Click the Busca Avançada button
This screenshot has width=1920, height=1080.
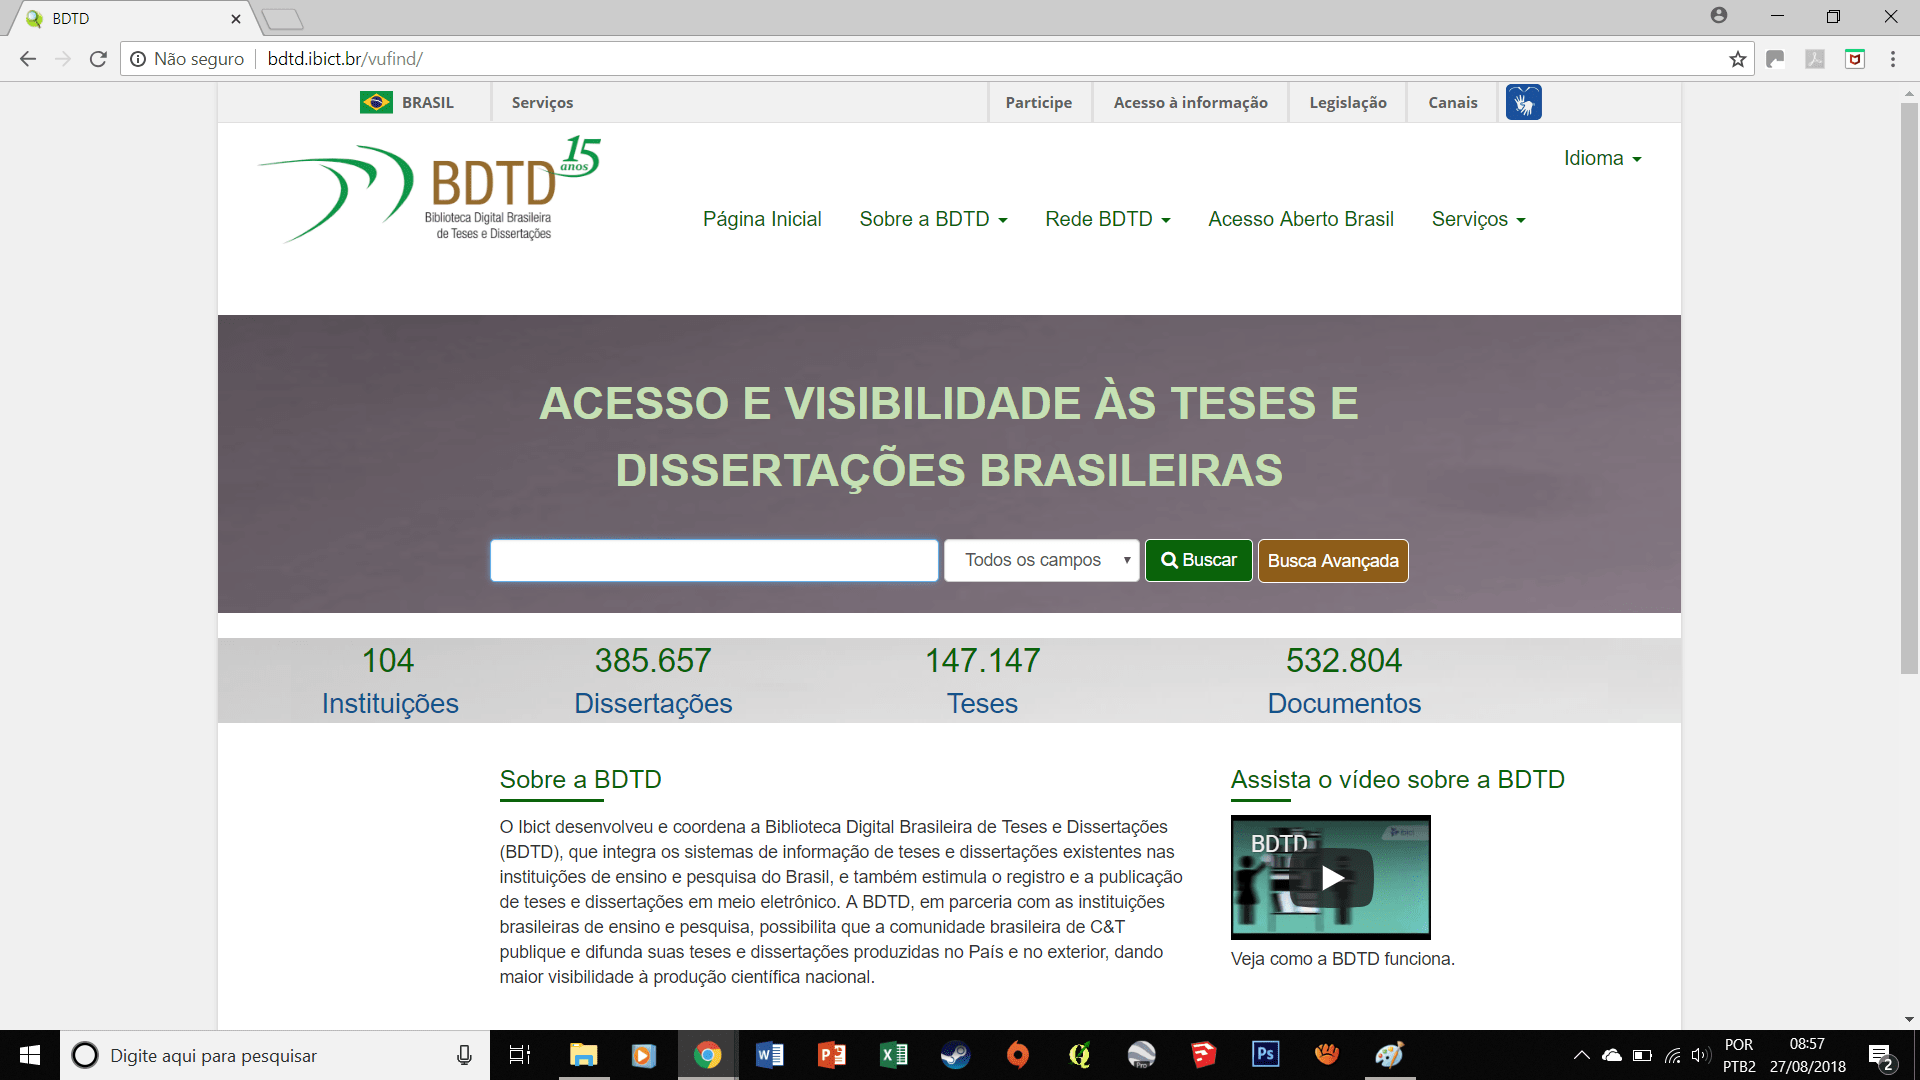1332,560
